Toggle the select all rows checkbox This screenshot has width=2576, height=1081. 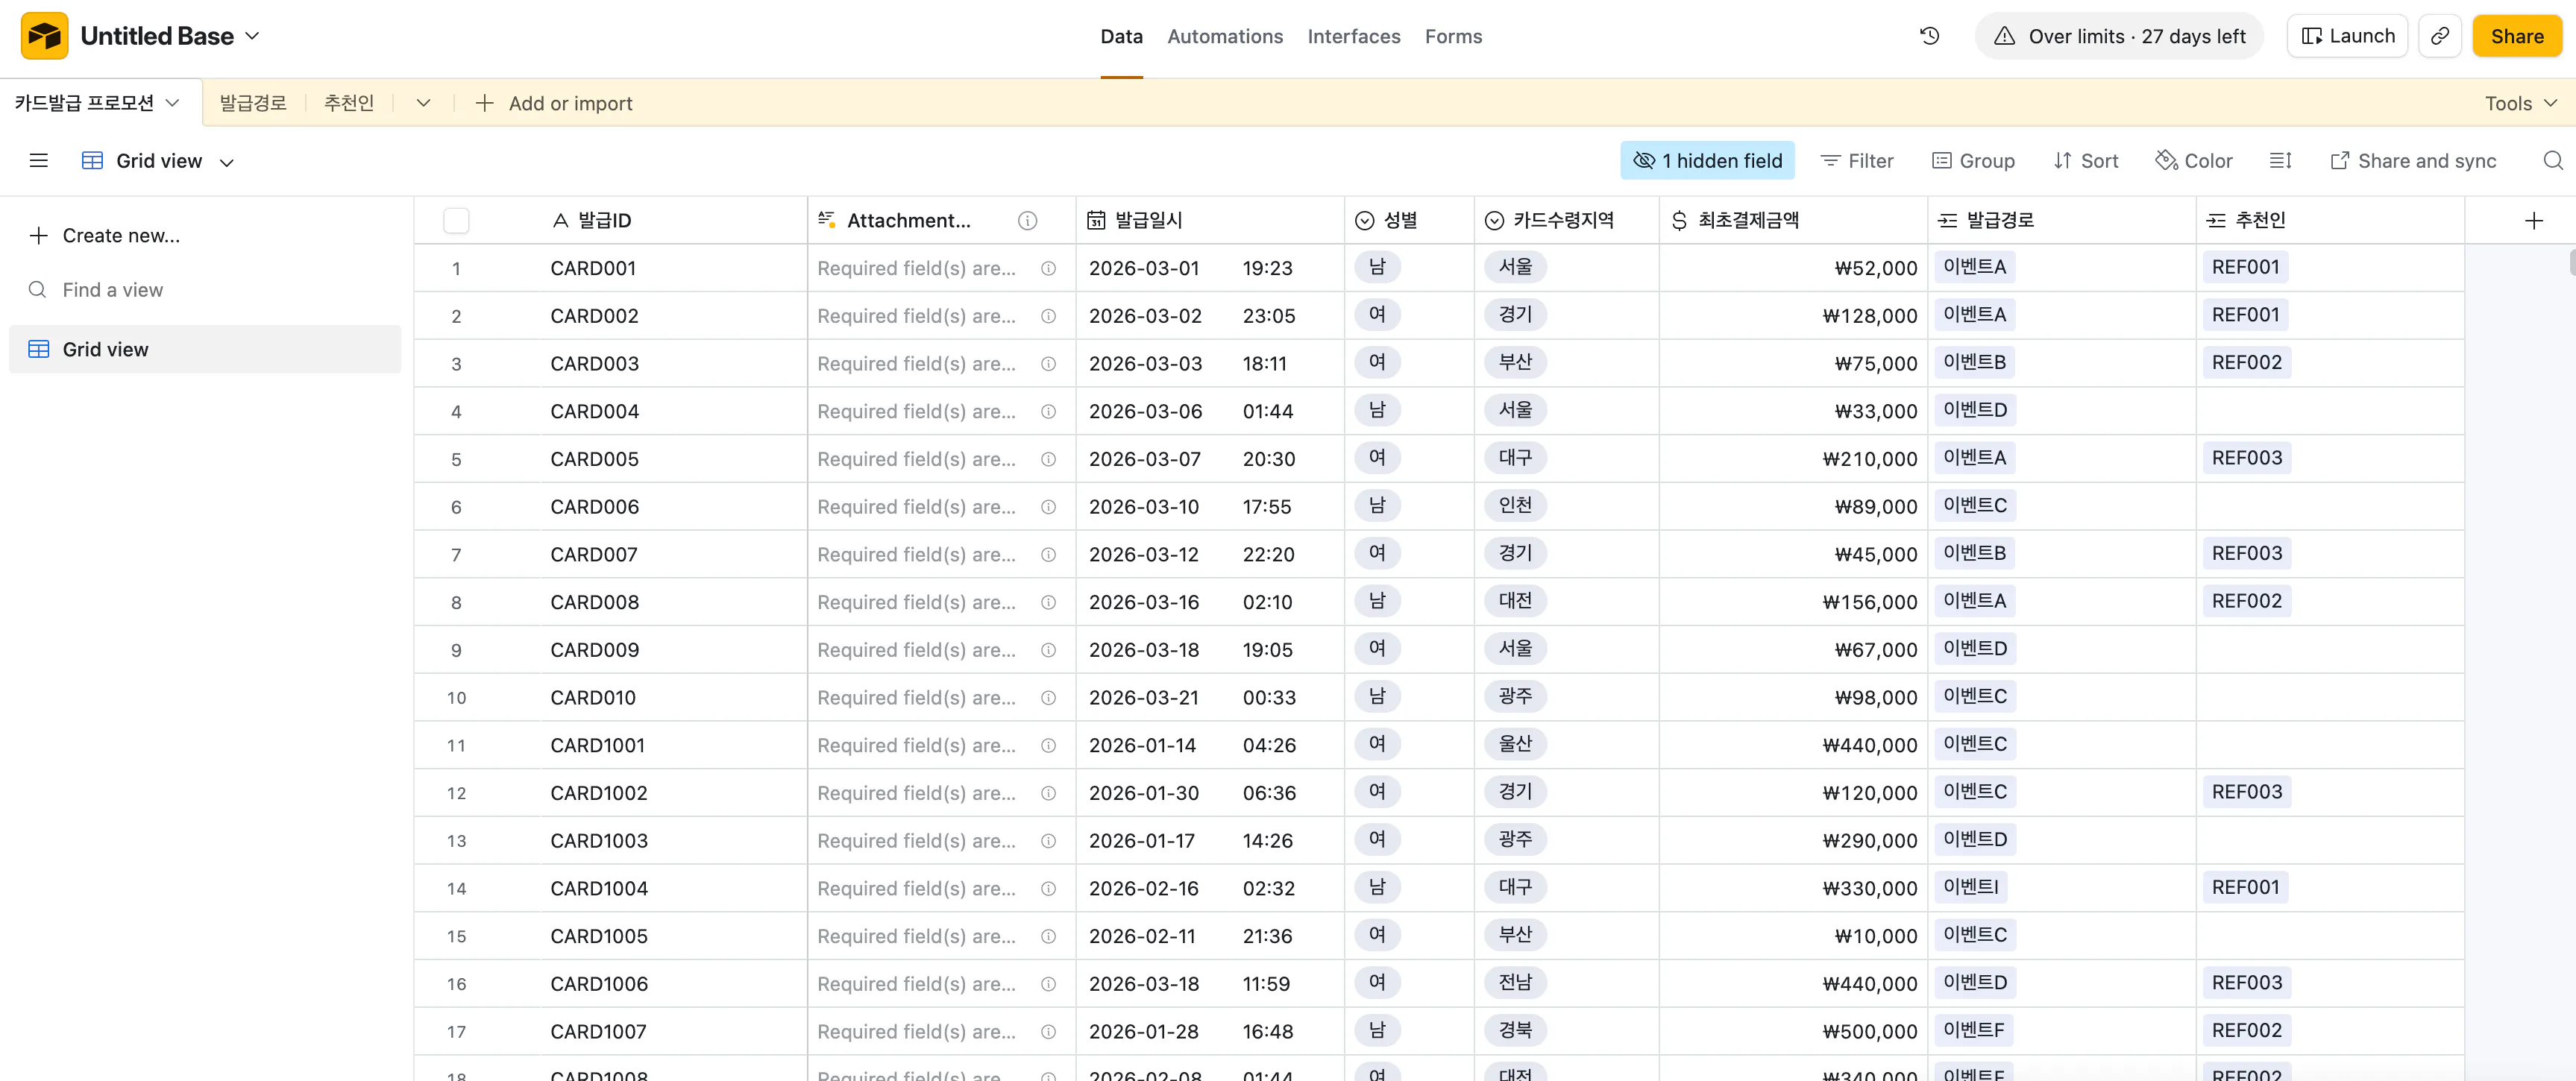coord(456,220)
